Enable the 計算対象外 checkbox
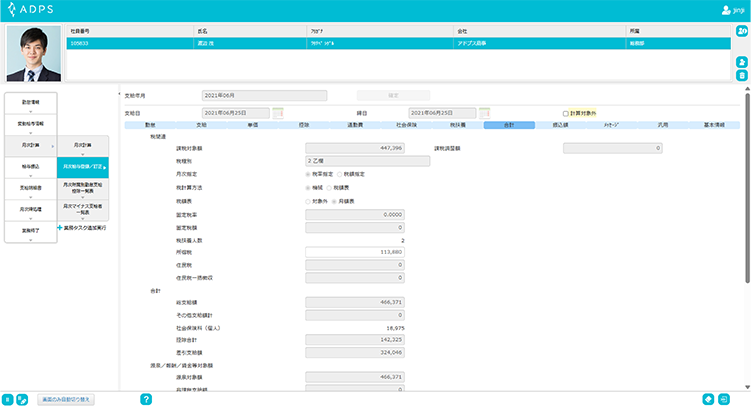This screenshot has height=412, width=751. 566,113
